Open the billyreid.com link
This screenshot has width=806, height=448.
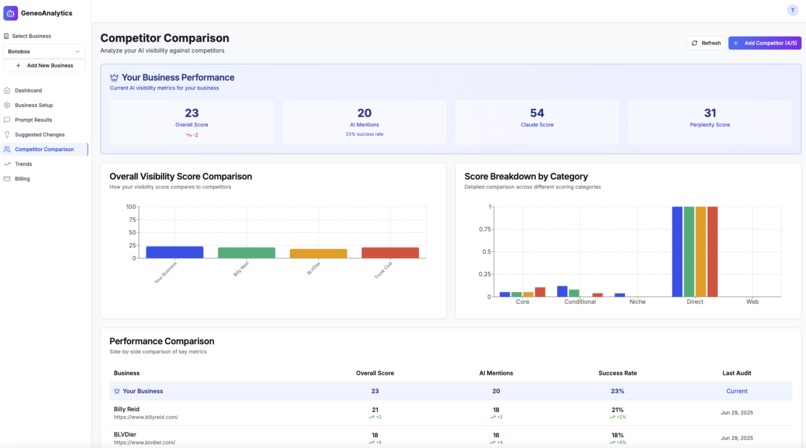145,417
